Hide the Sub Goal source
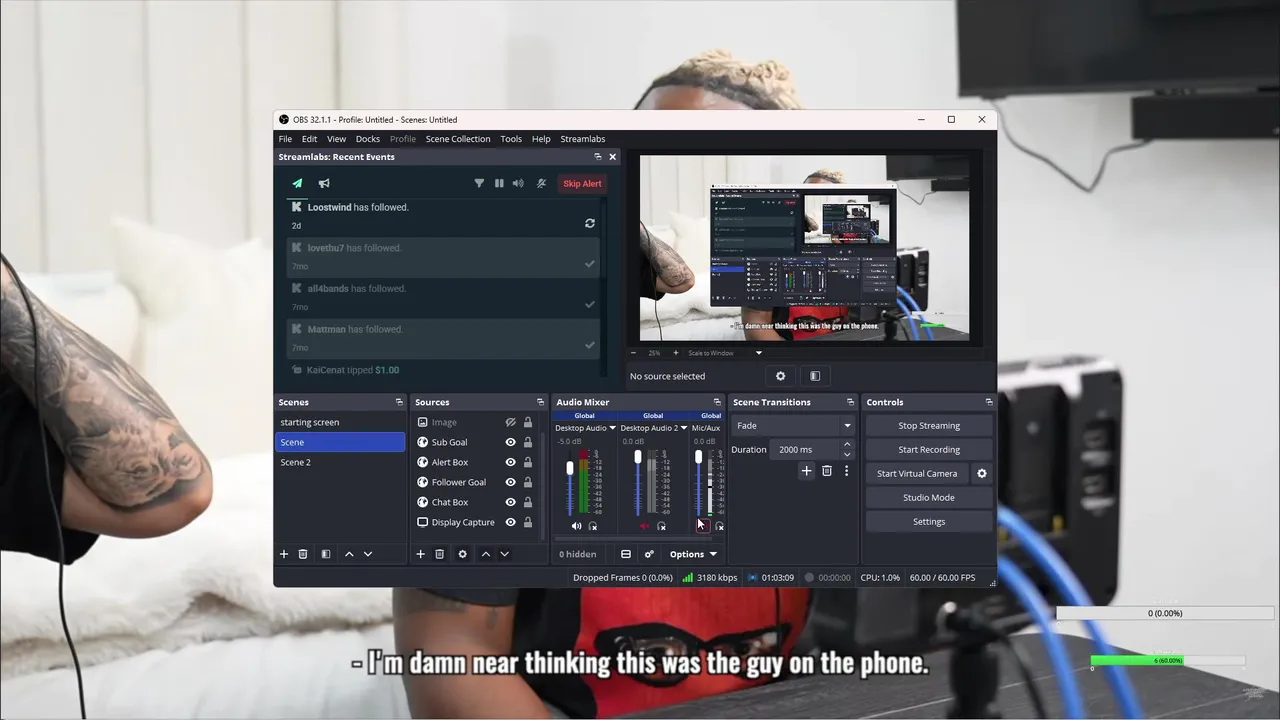This screenshot has width=1280, height=720. pyautogui.click(x=511, y=442)
